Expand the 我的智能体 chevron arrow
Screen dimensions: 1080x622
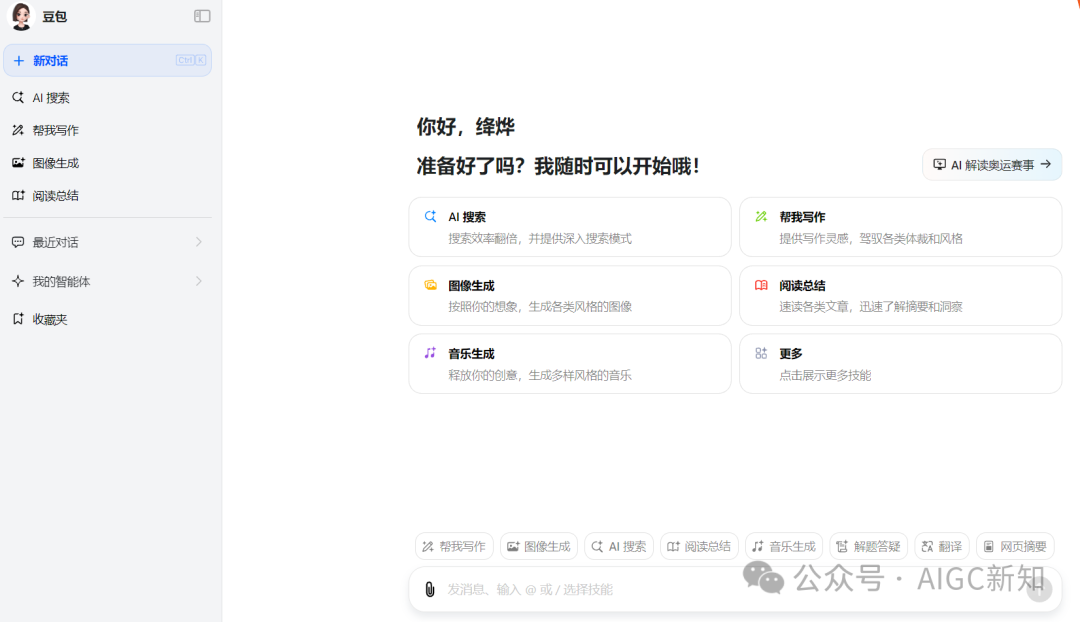coord(198,281)
